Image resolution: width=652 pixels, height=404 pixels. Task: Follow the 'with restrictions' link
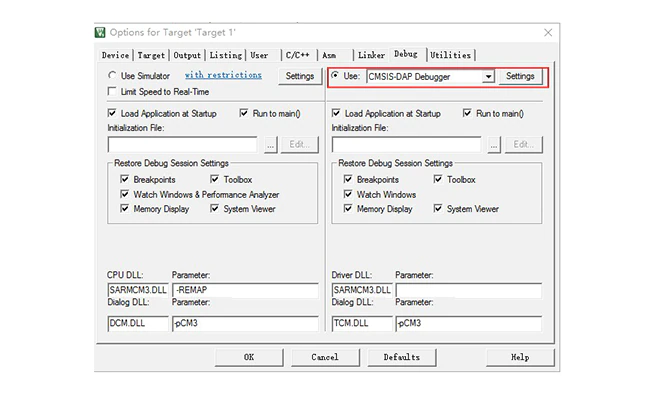pos(223,75)
